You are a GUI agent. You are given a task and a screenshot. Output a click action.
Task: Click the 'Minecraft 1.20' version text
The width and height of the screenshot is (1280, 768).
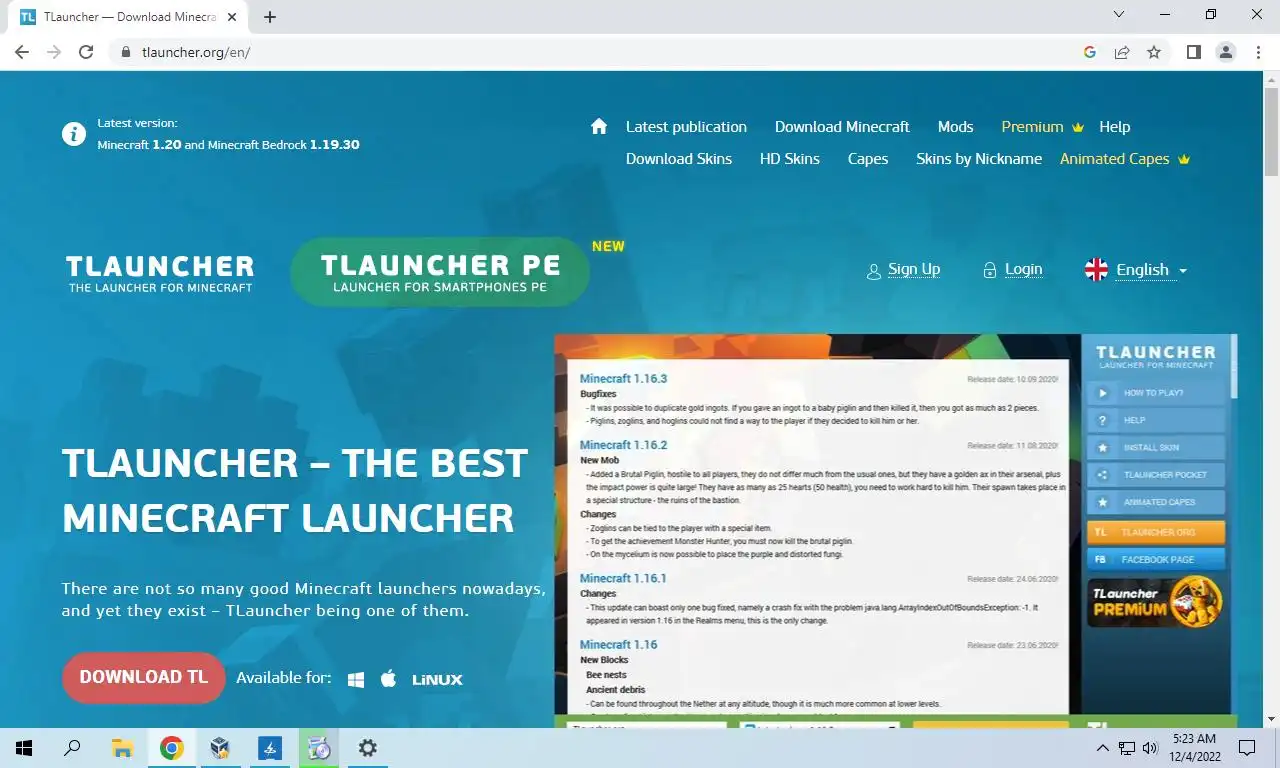139,145
